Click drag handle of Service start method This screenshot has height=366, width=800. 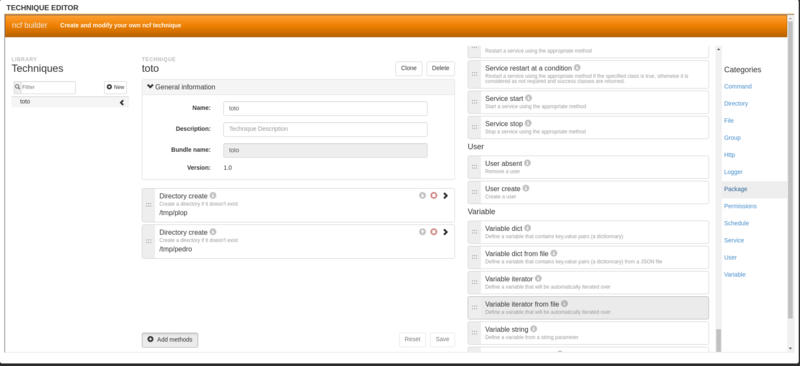474,102
